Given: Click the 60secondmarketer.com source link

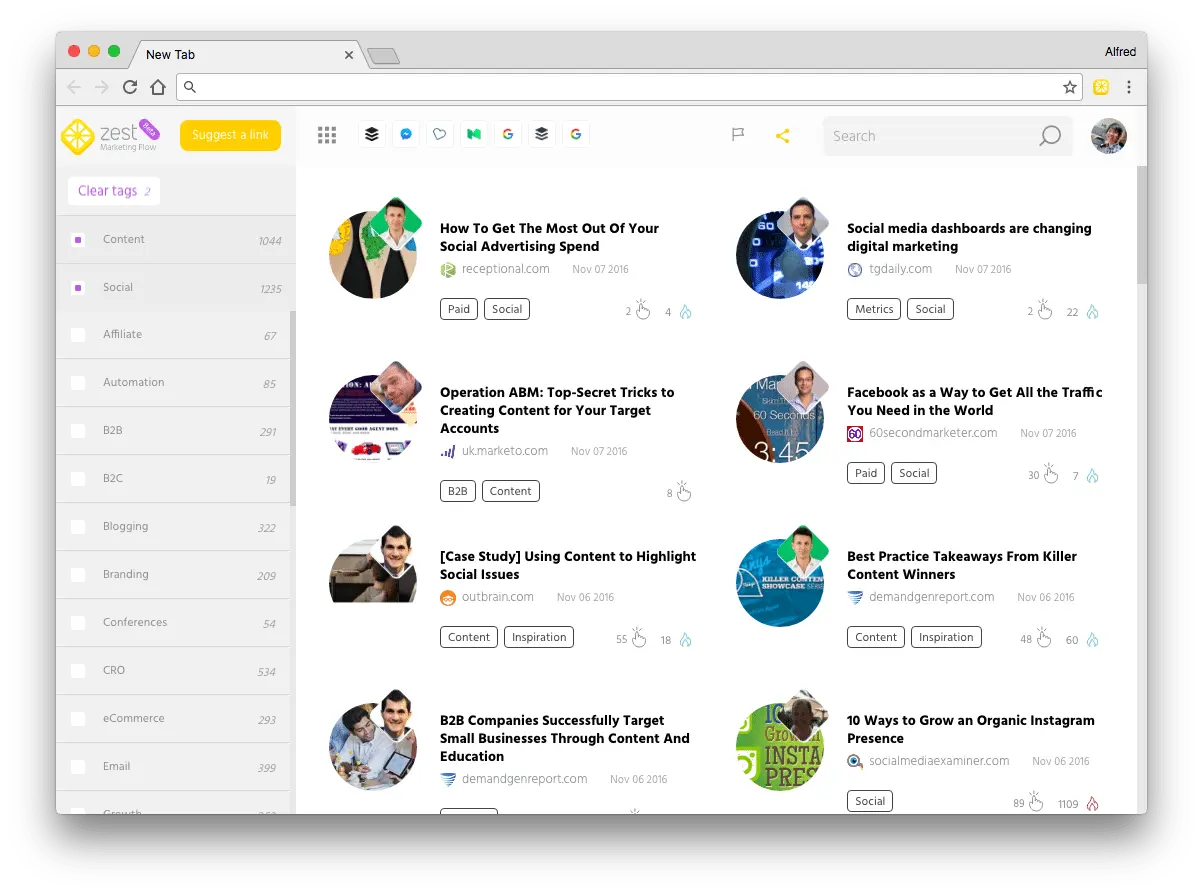Looking at the screenshot, I should [x=933, y=433].
